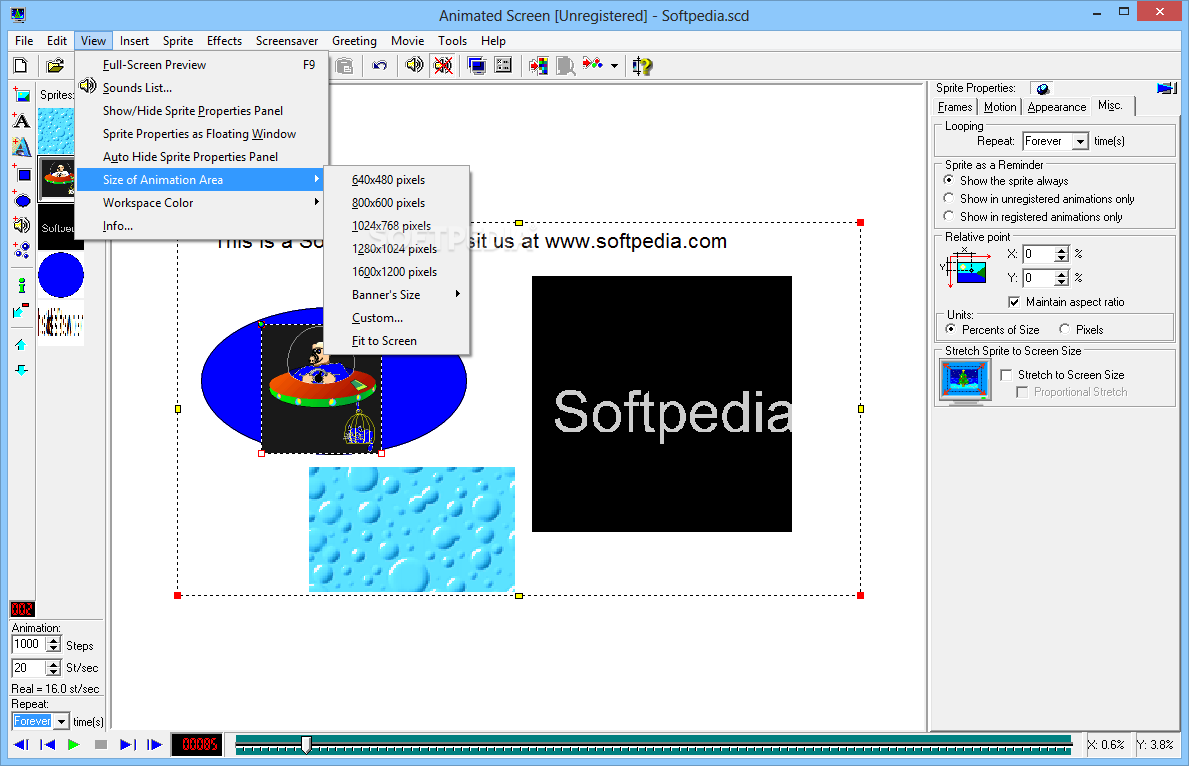Move sprite up with the cyan up arrow
The height and width of the screenshot is (766, 1189).
[21, 345]
